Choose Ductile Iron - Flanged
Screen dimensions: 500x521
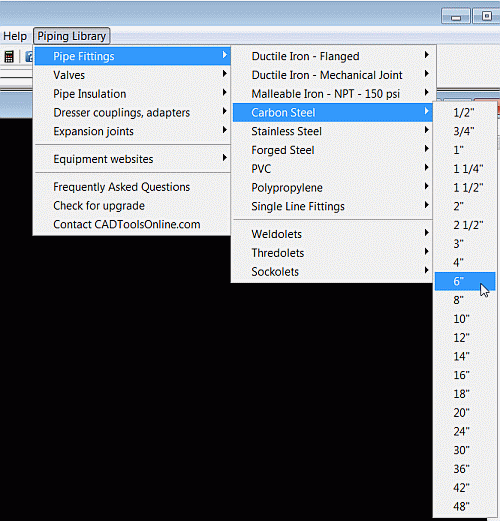point(332,56)
